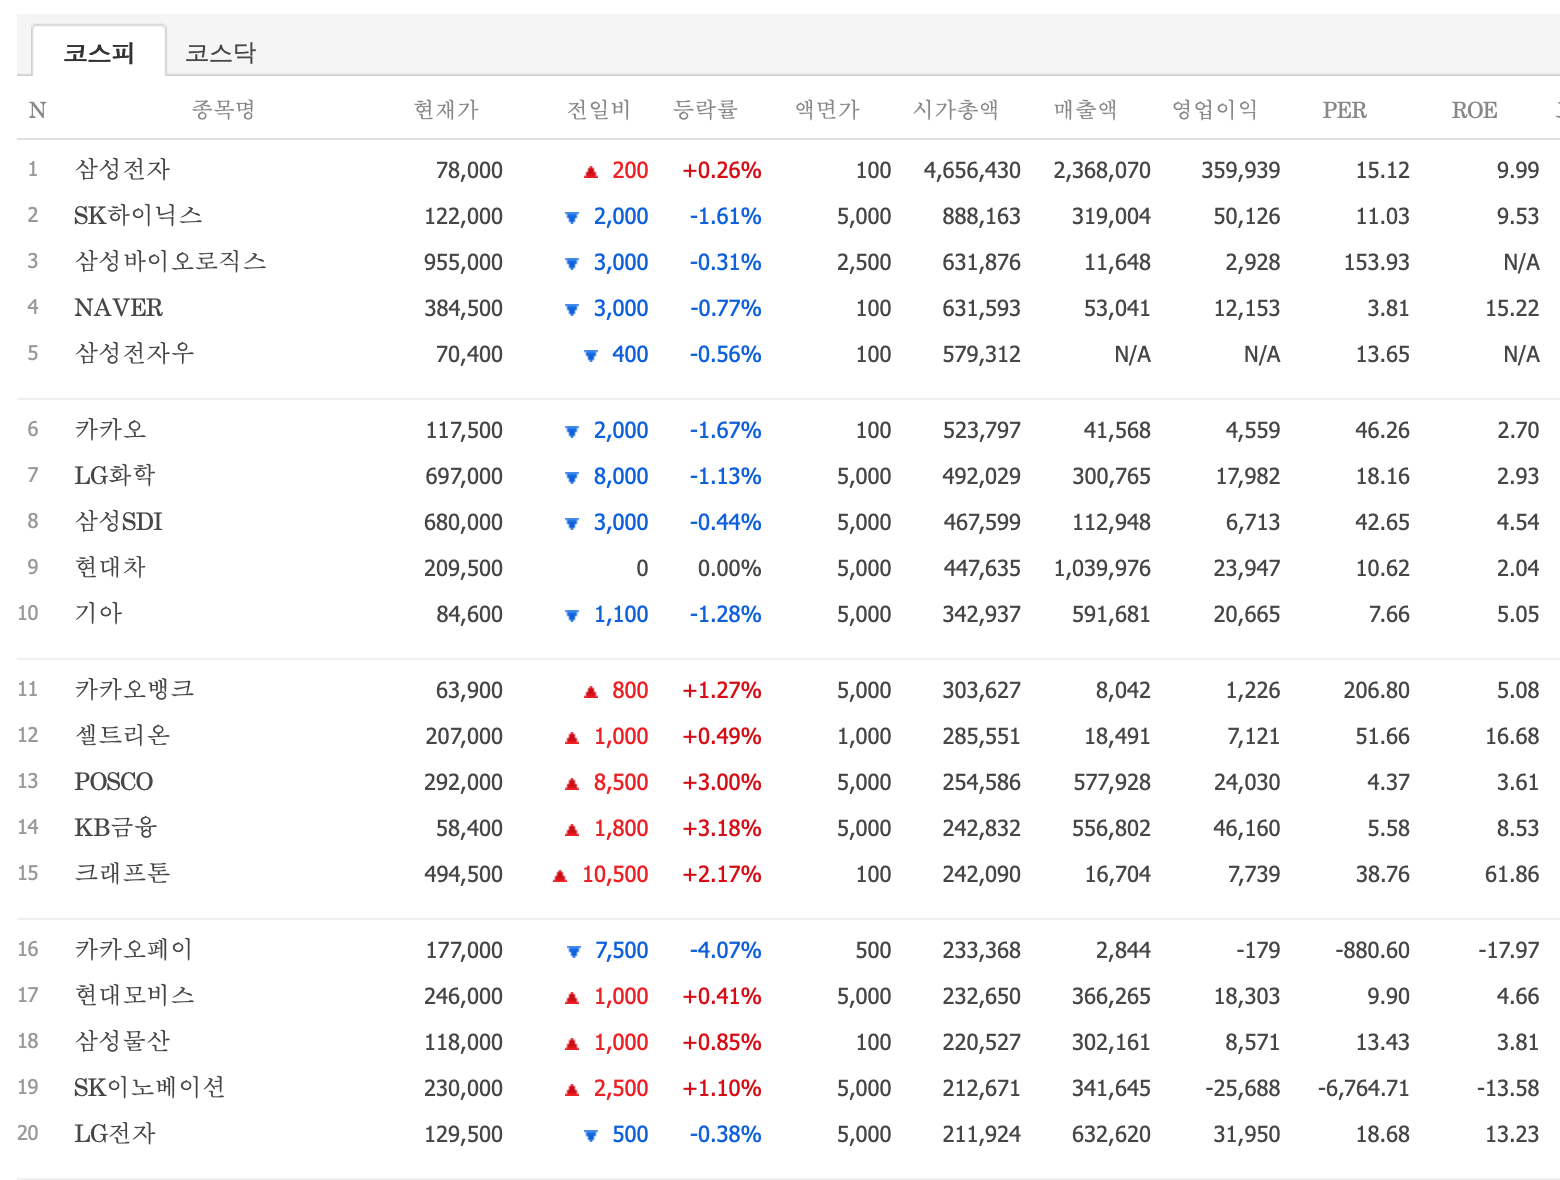Click the red up arrow in 삼성전자 row
Image resolution: width=1560 pixels, height=1180 pixels.
pos(591,172)
